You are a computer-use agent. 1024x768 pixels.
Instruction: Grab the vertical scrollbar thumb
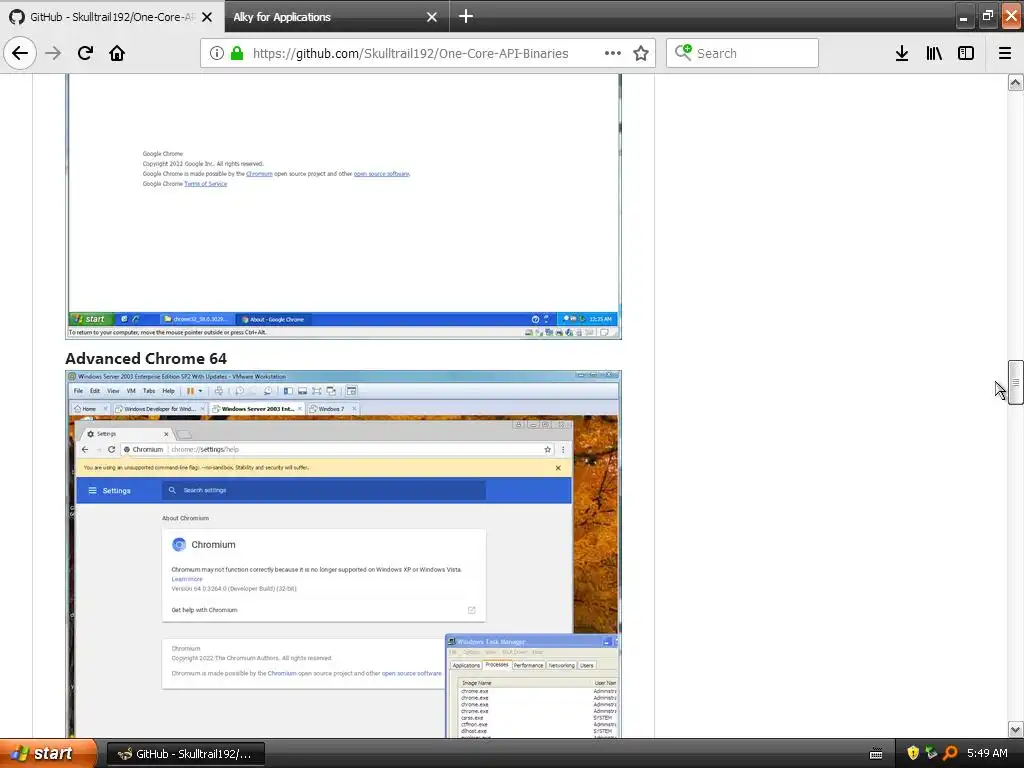[1016, 382]
